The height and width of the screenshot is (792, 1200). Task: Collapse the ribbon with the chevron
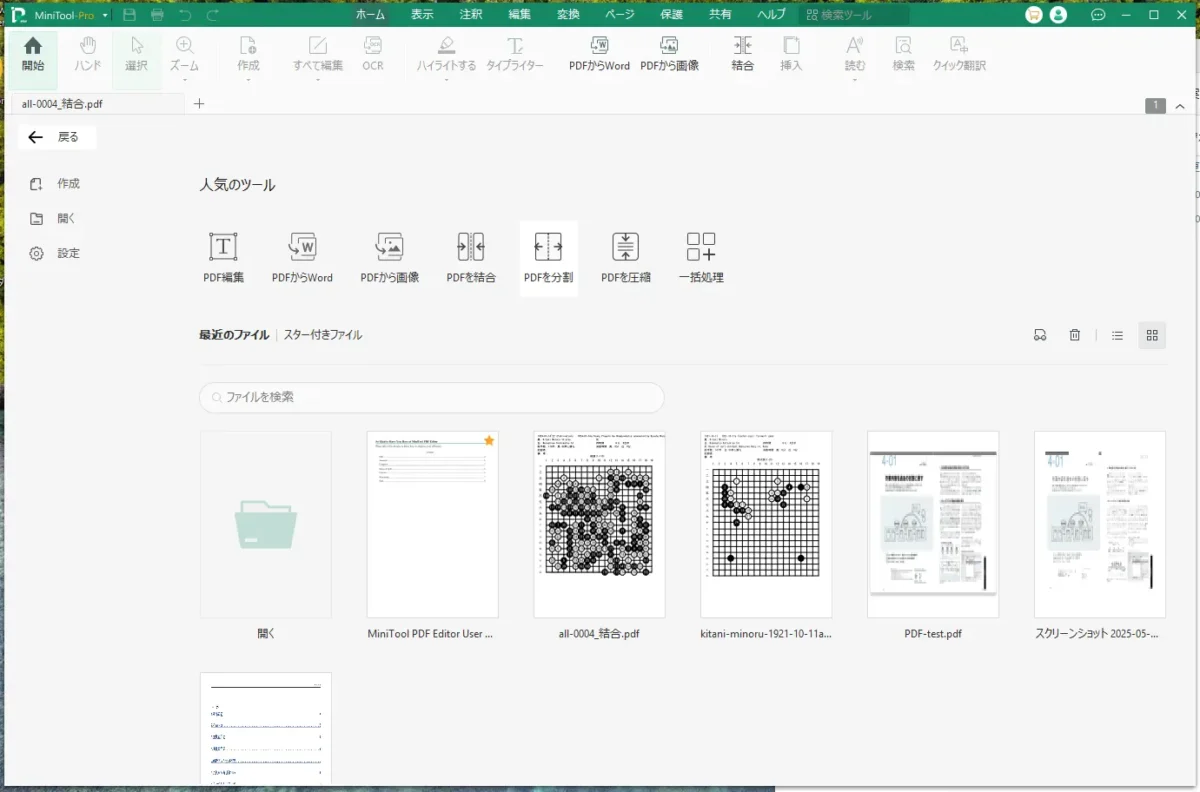coord(1181,105)
